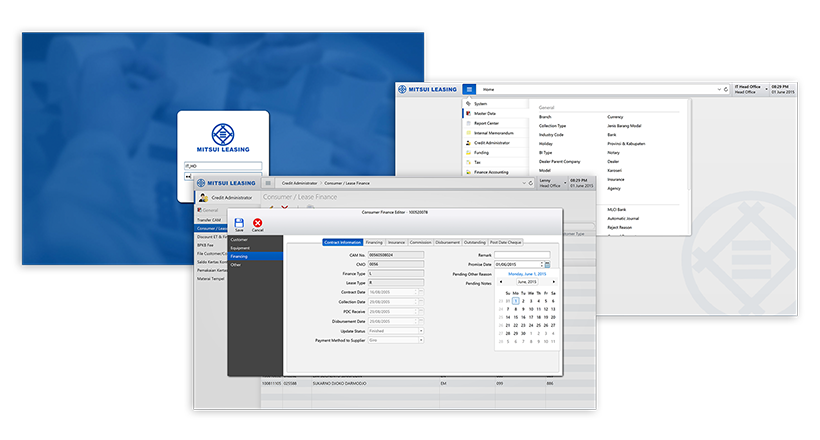Viewport: 820px width, 440px height.
Task: Open the Master Data menu item
Action: click(x=487, y=113)
